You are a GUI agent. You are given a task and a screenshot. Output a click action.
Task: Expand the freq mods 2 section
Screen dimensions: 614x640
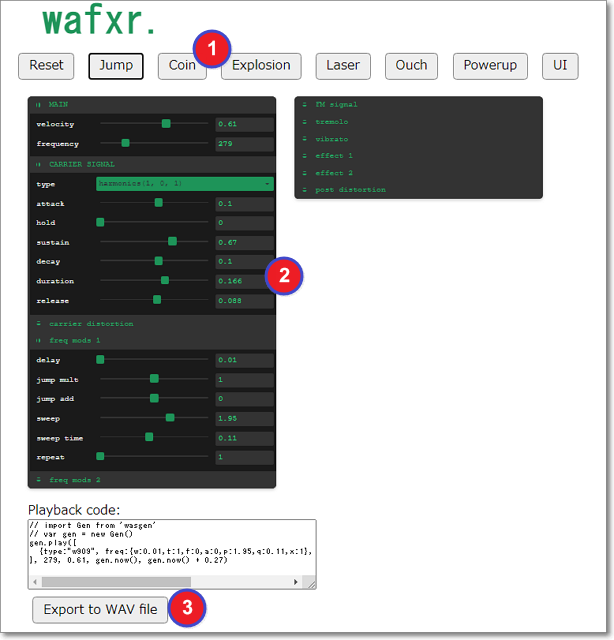coord(74,481)
